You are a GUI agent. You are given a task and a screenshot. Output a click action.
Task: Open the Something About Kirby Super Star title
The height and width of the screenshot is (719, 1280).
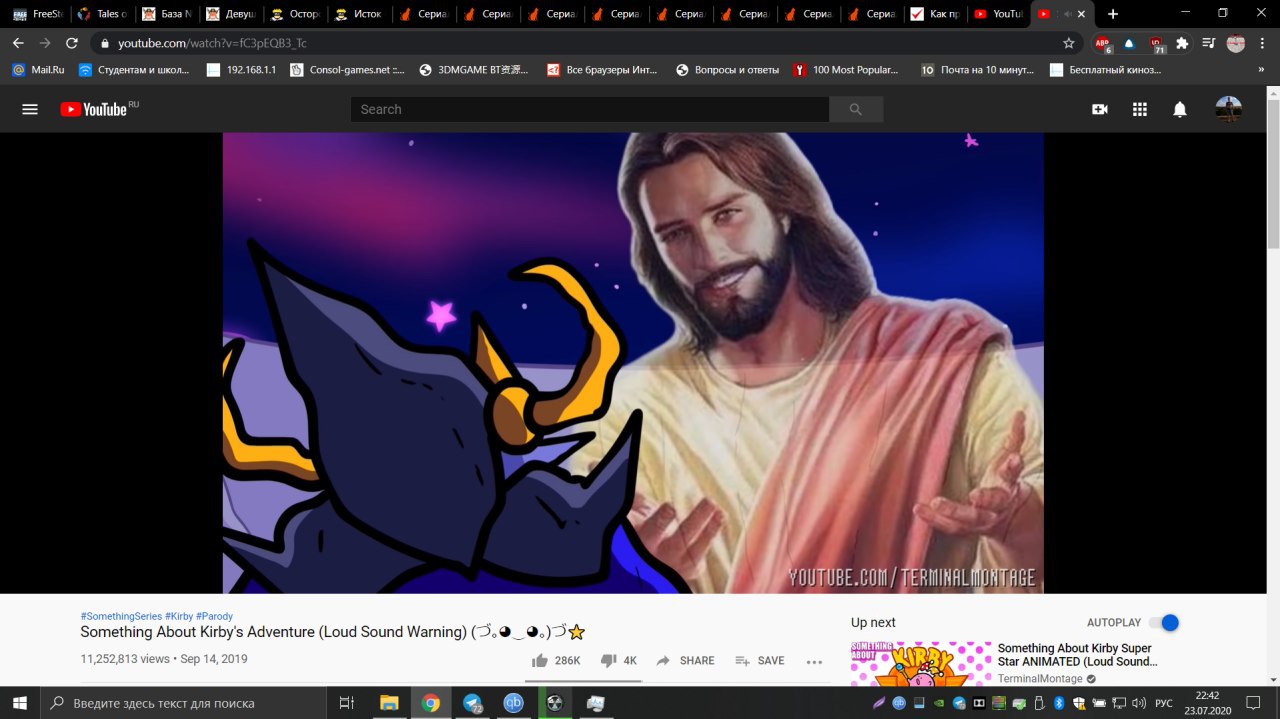(1078, 655)
